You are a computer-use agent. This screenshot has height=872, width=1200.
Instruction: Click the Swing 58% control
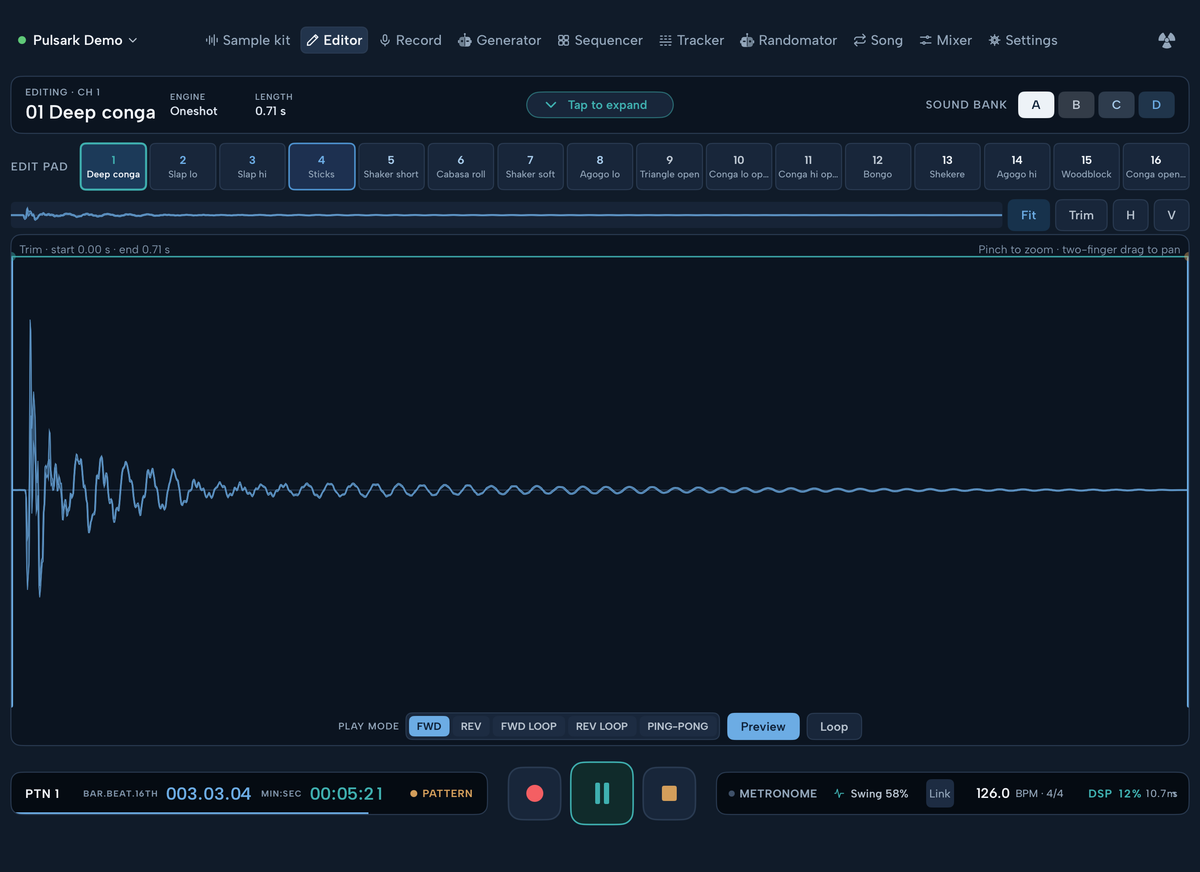[x=871, y=793]
